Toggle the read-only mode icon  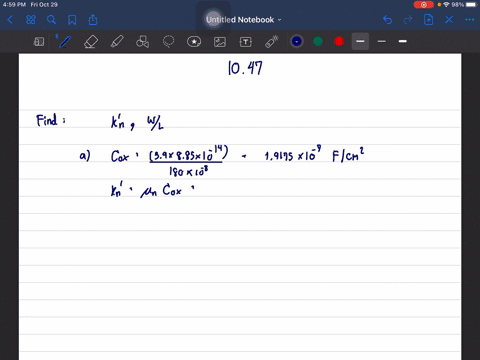click(x=39, y=42)
